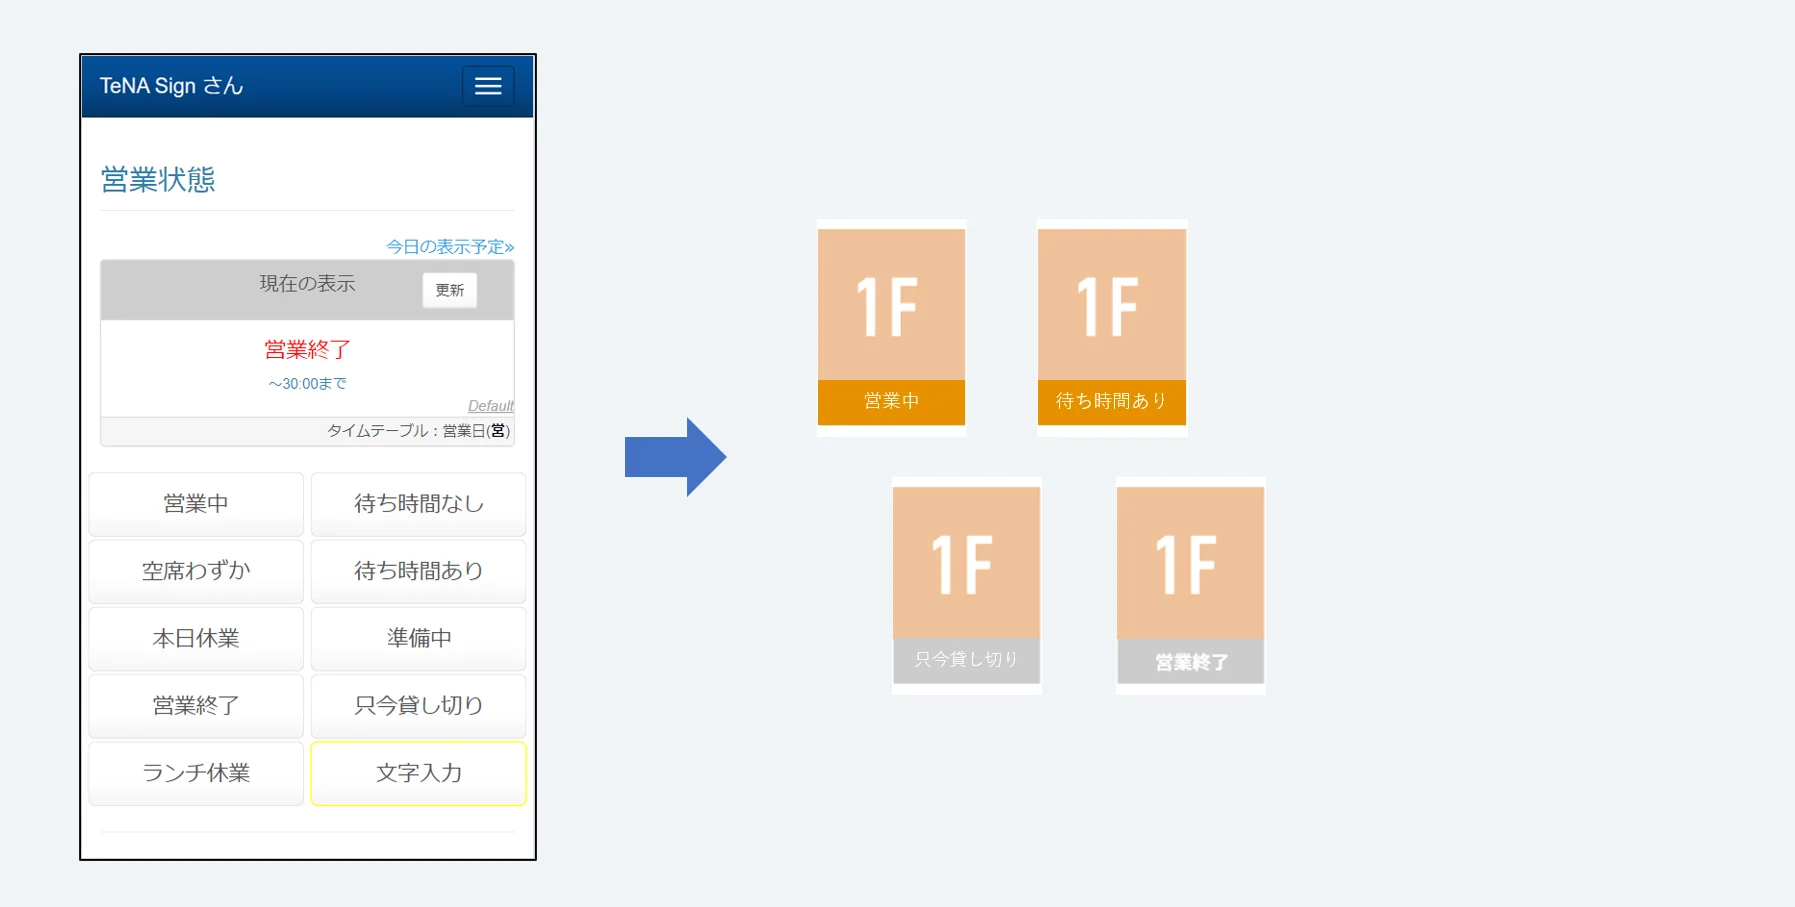Select 只今貸し切り status button
Screen dimensions: 1795x907
pos(418,705)
